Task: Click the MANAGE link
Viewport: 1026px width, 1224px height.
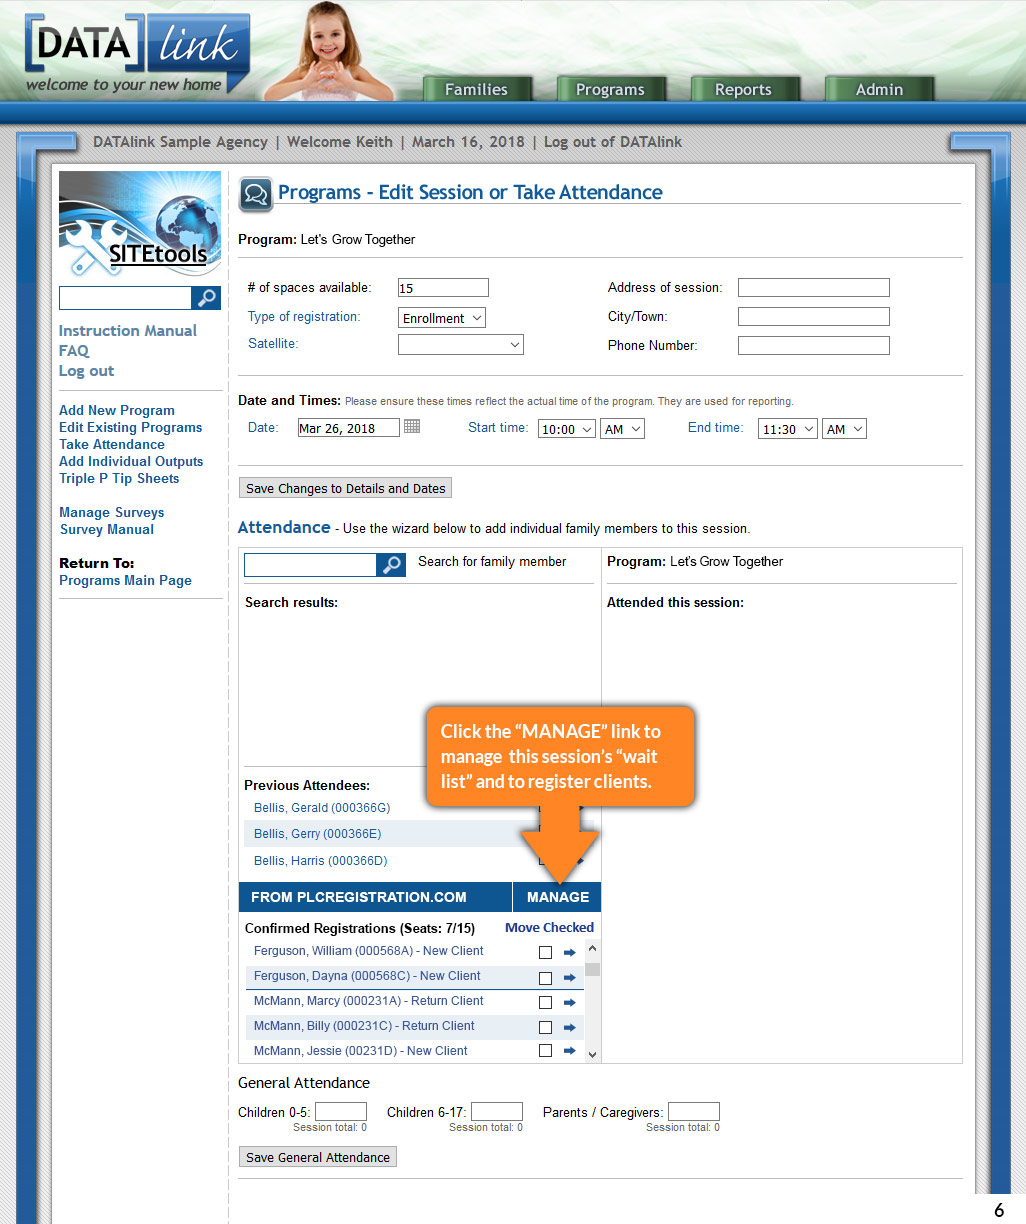Action: pos(557,897)
